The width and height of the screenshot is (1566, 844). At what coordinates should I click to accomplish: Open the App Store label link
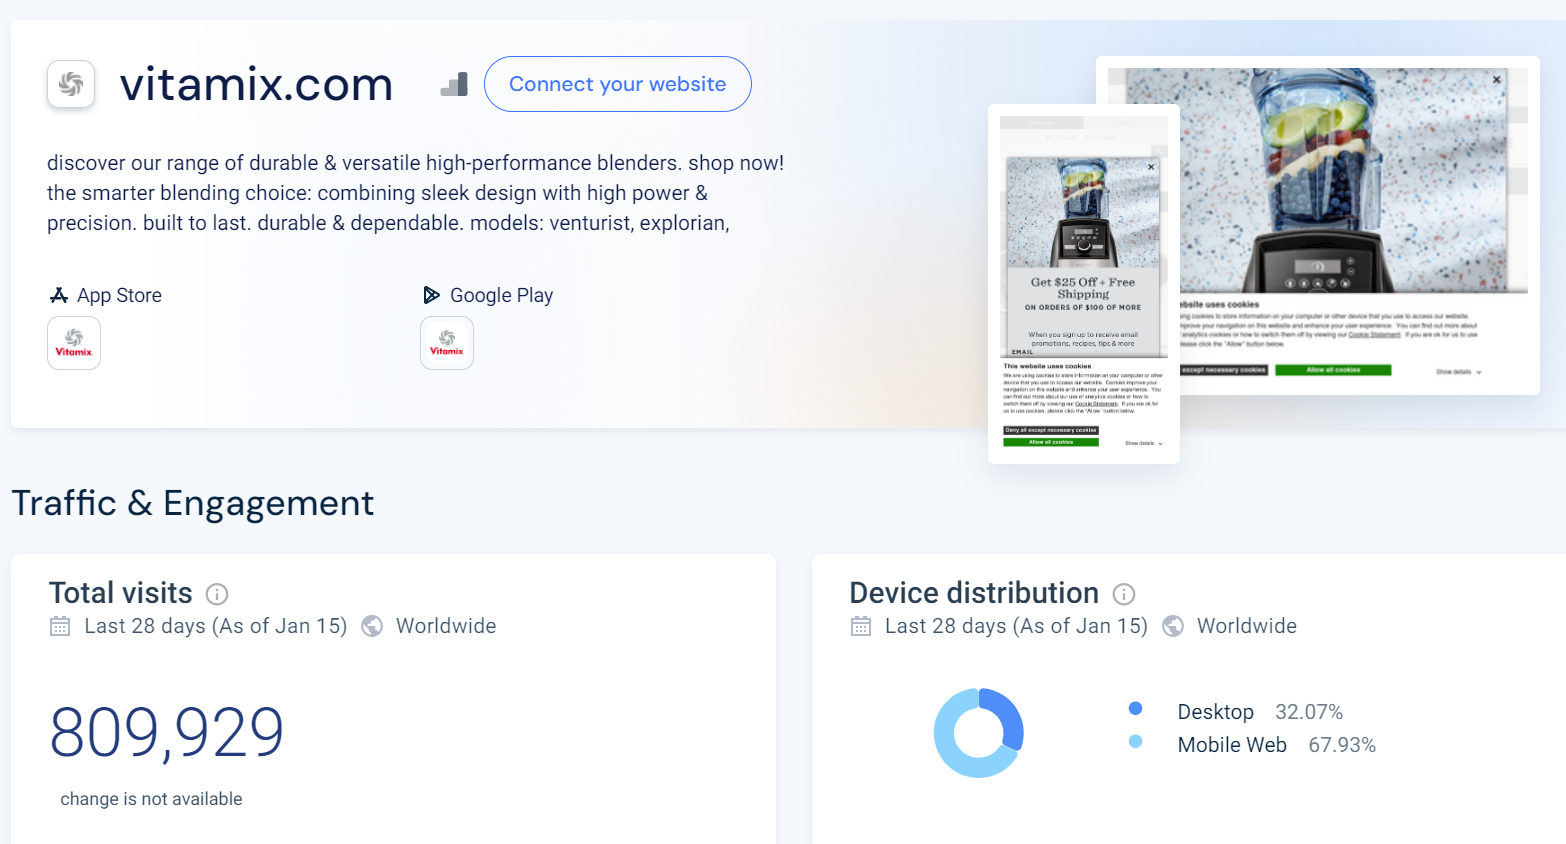(x=119, y=295)
